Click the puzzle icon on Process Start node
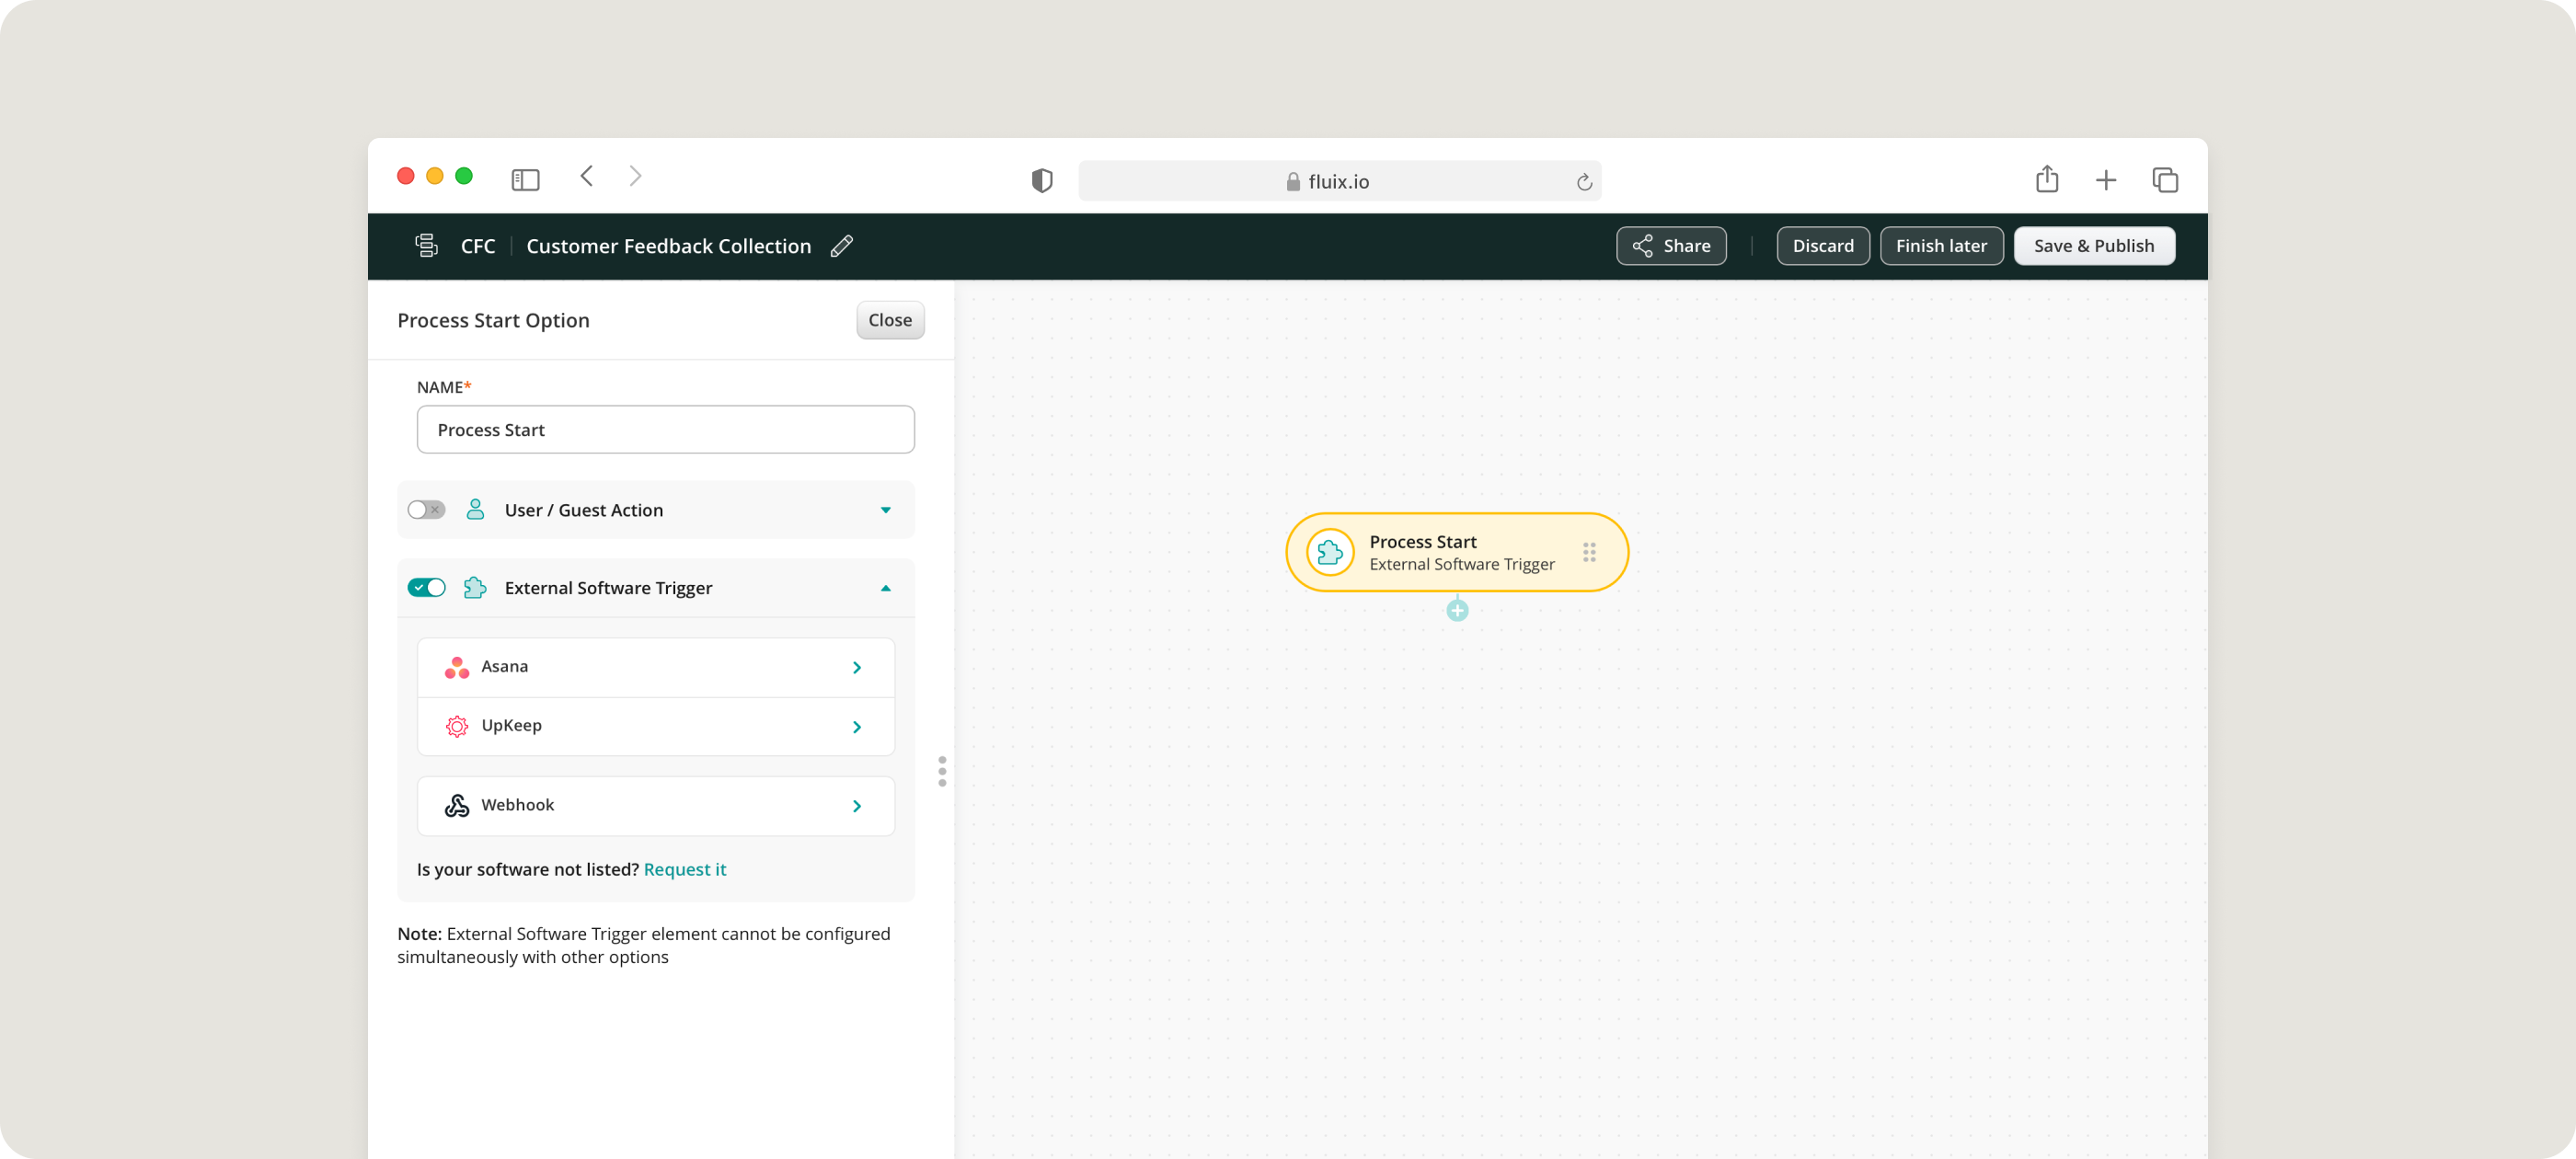This screenshot has height=1159, width=2576. pyautogui.click(x=1329, y=552)
